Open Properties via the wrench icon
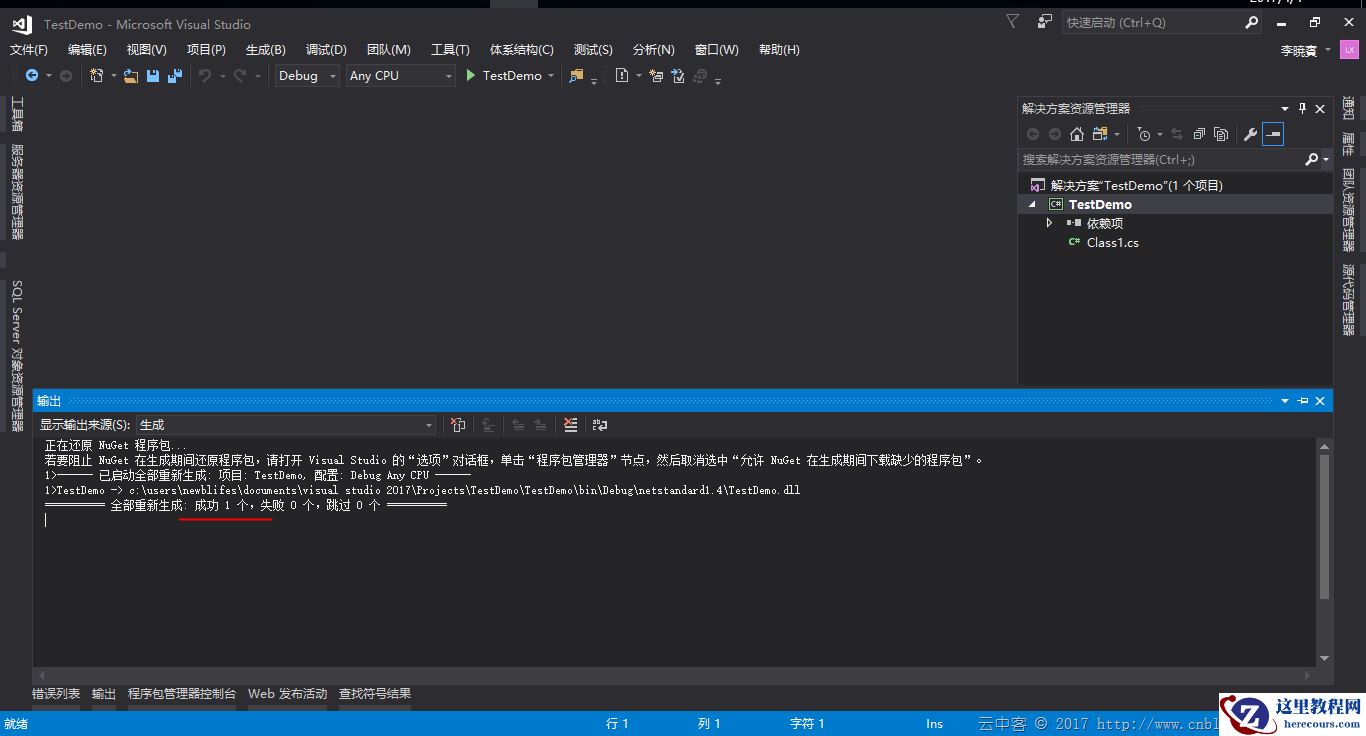The image size is (1366, 736). [x=1250, y=134]
